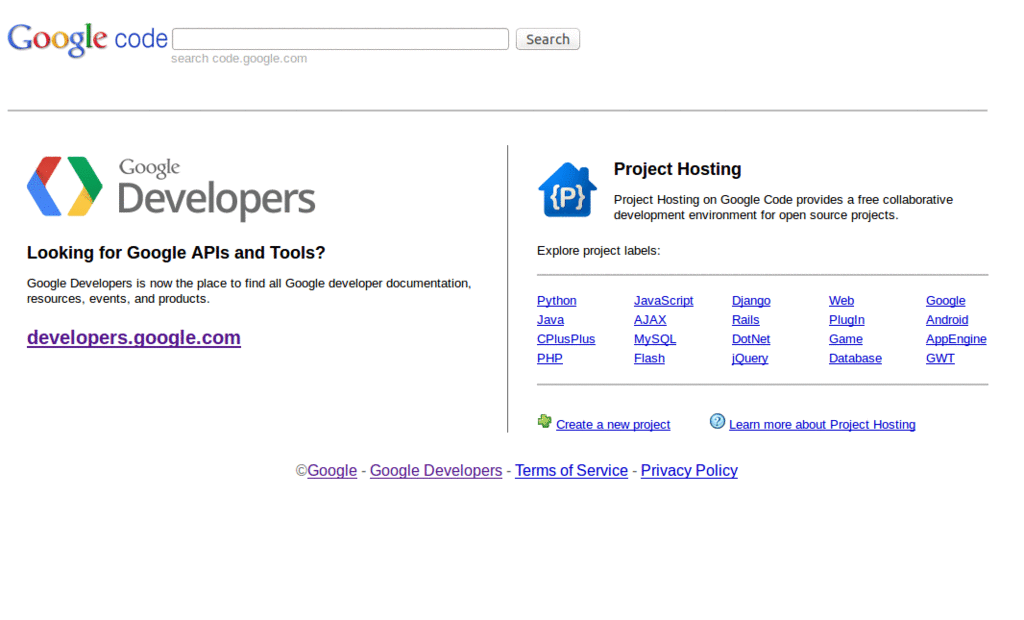
Task: Click the 'search code.google.com' hint text
Action: pyautogui.click(x=239, y=58)
